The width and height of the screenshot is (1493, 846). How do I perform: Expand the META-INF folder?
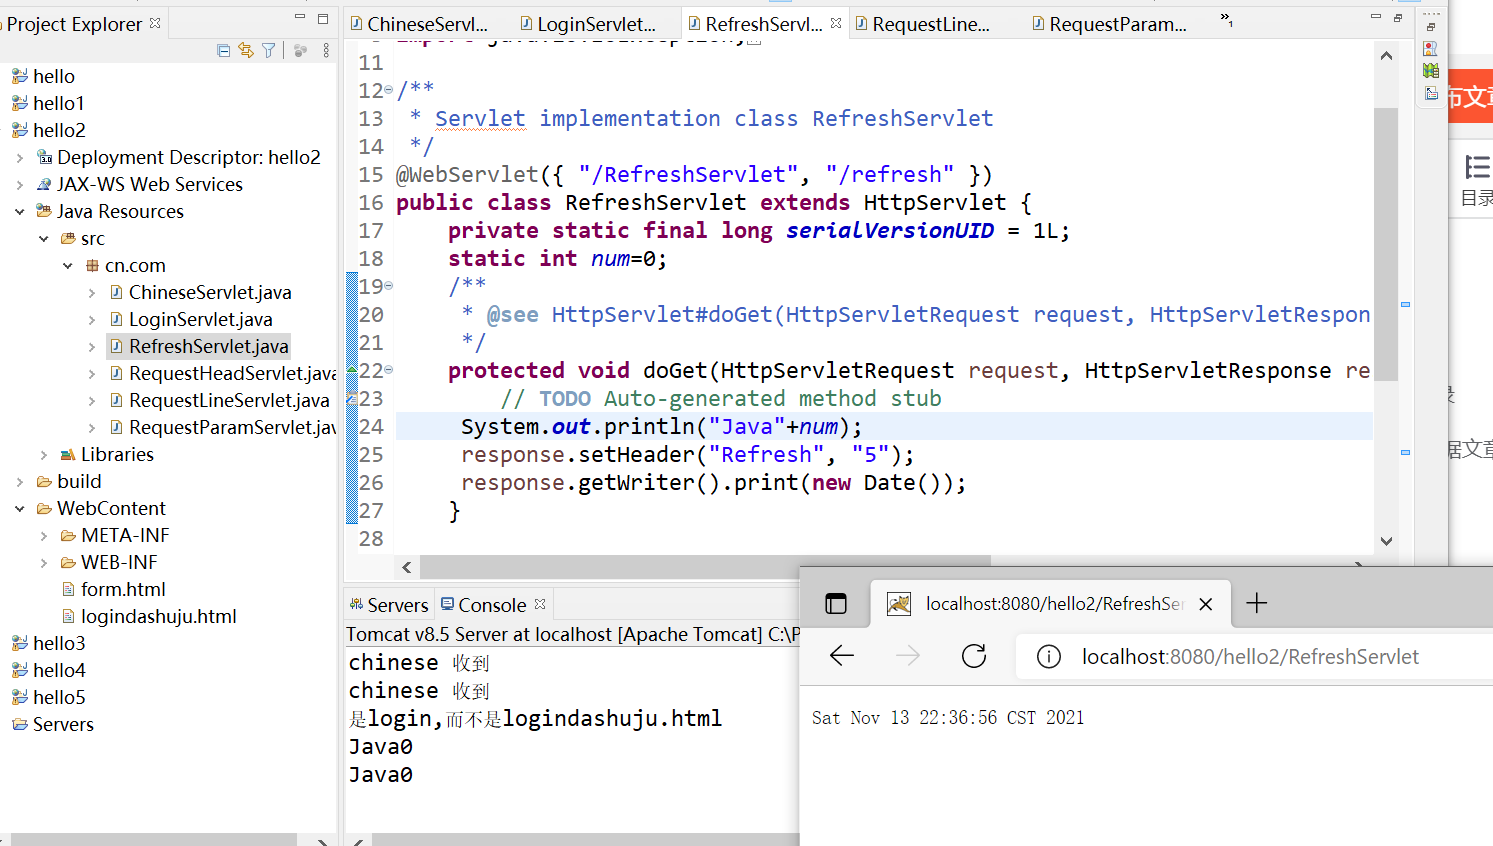[44, 535]
